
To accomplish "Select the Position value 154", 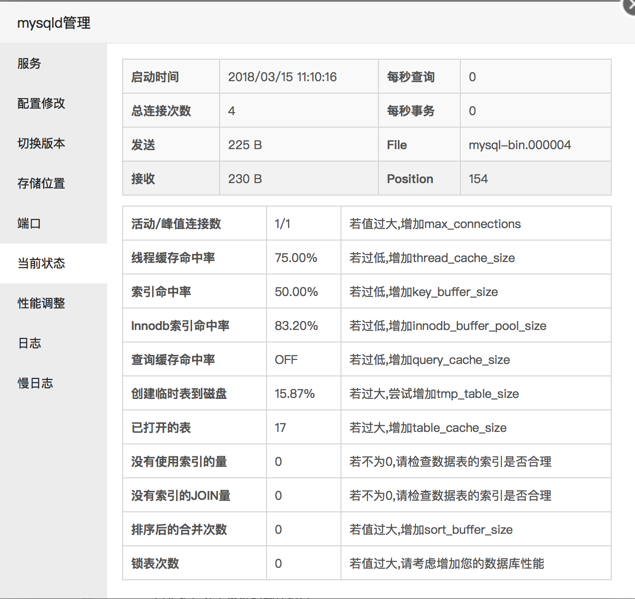I will pyautogui.click(x=478, y=179).
